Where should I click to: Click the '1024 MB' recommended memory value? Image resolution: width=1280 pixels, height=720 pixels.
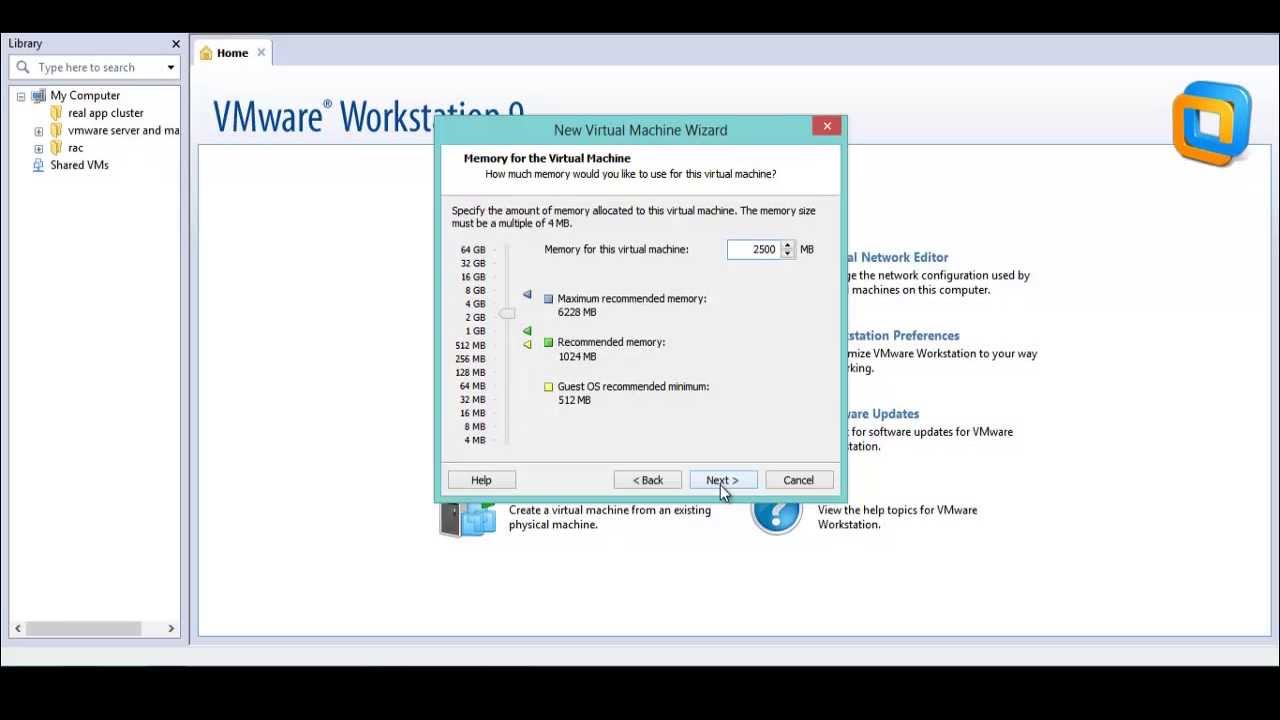tap(577, 356)
